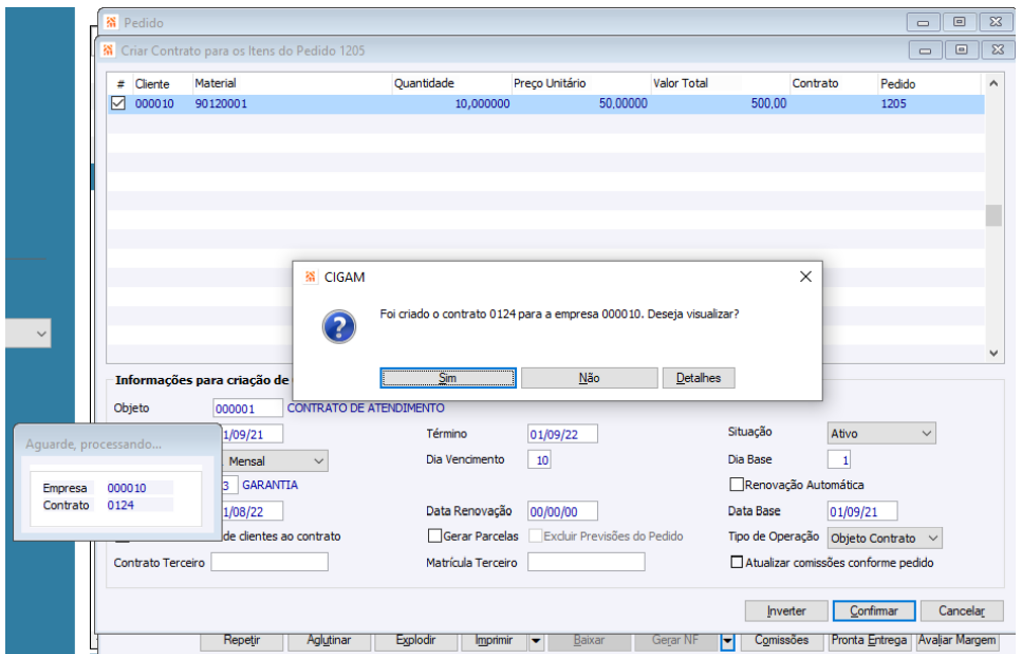Expand the Tipo de Operação dropdown
The height and width of the screenshot is (654, 1020).
[885, 538]
